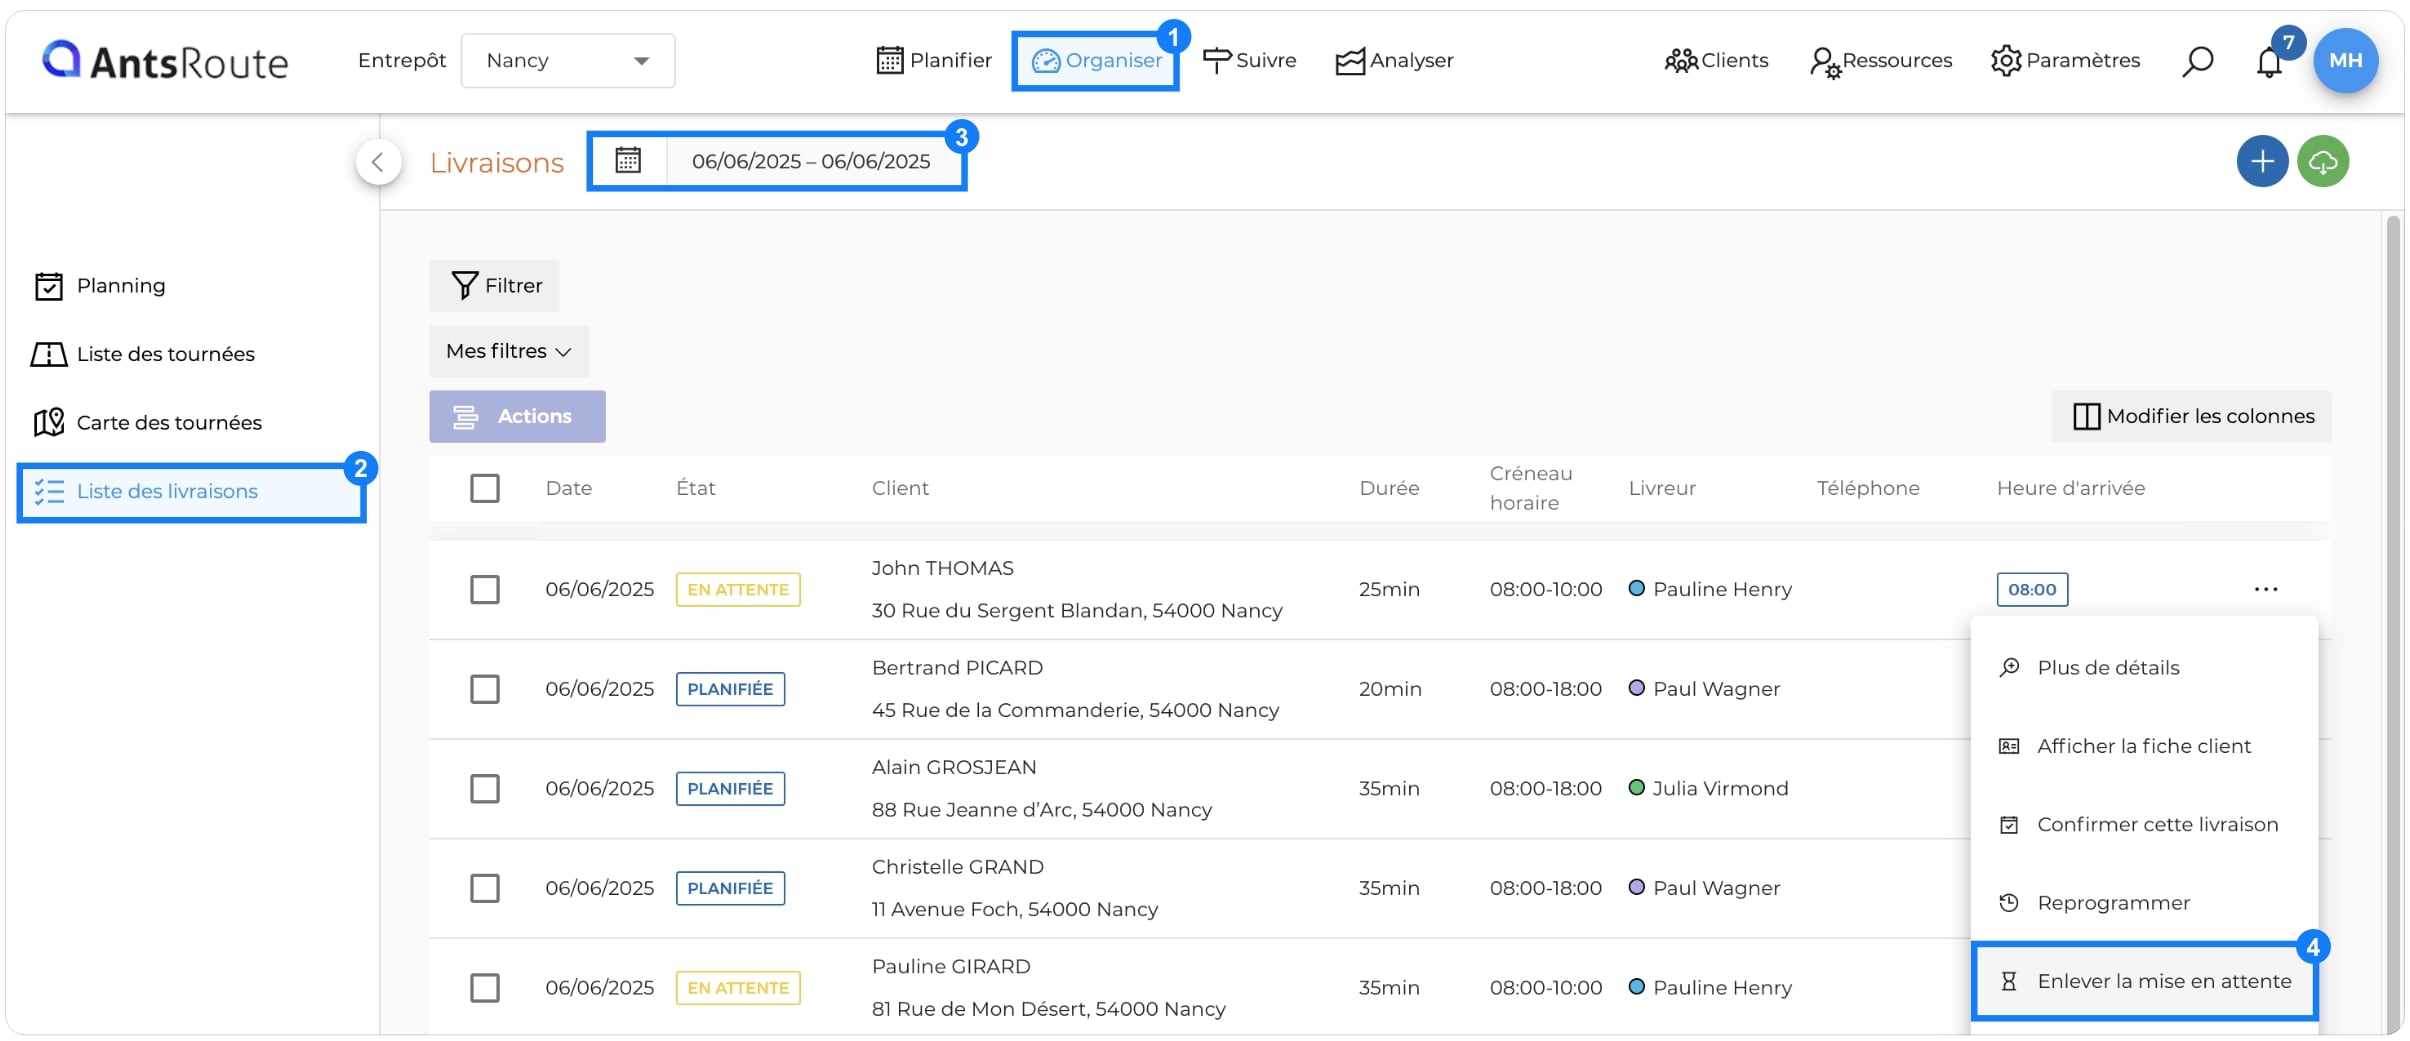Check the box for Bertrand PICARD delivery
Screen dimensions: 2410x1041
[485, 689]
